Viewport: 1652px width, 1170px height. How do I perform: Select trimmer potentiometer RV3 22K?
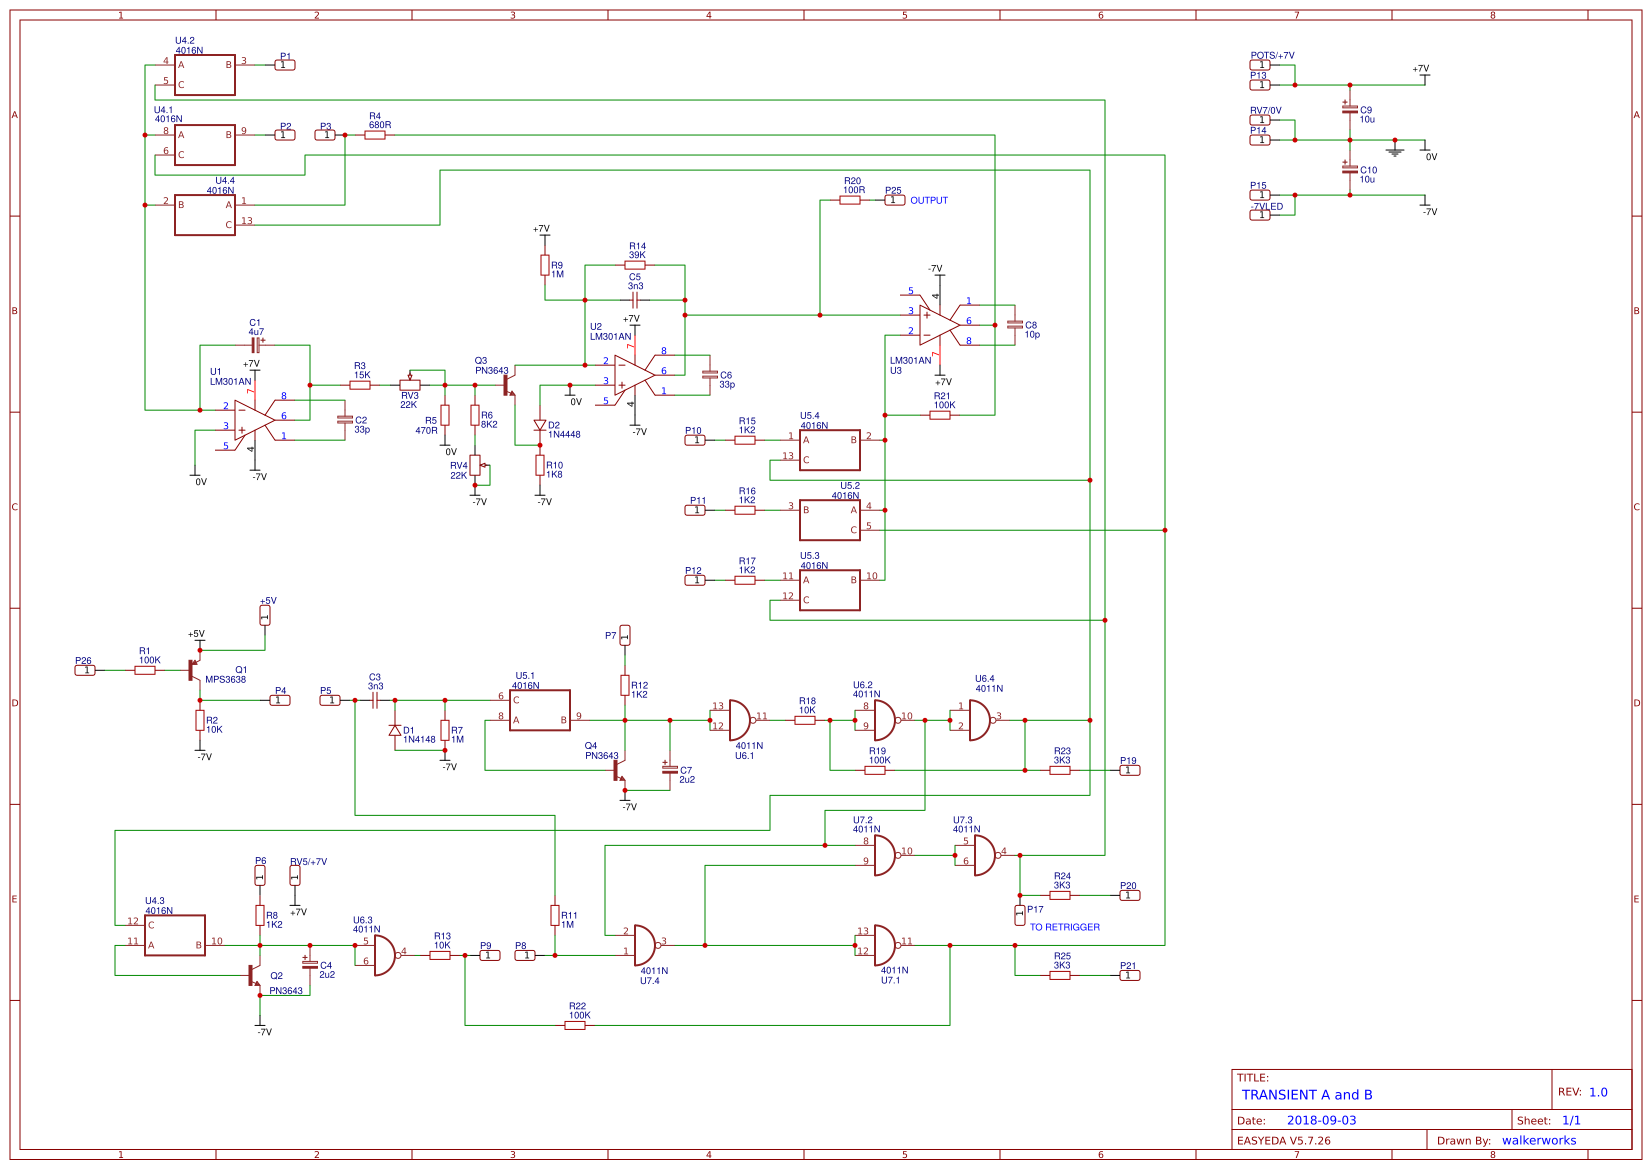point(411,387)
